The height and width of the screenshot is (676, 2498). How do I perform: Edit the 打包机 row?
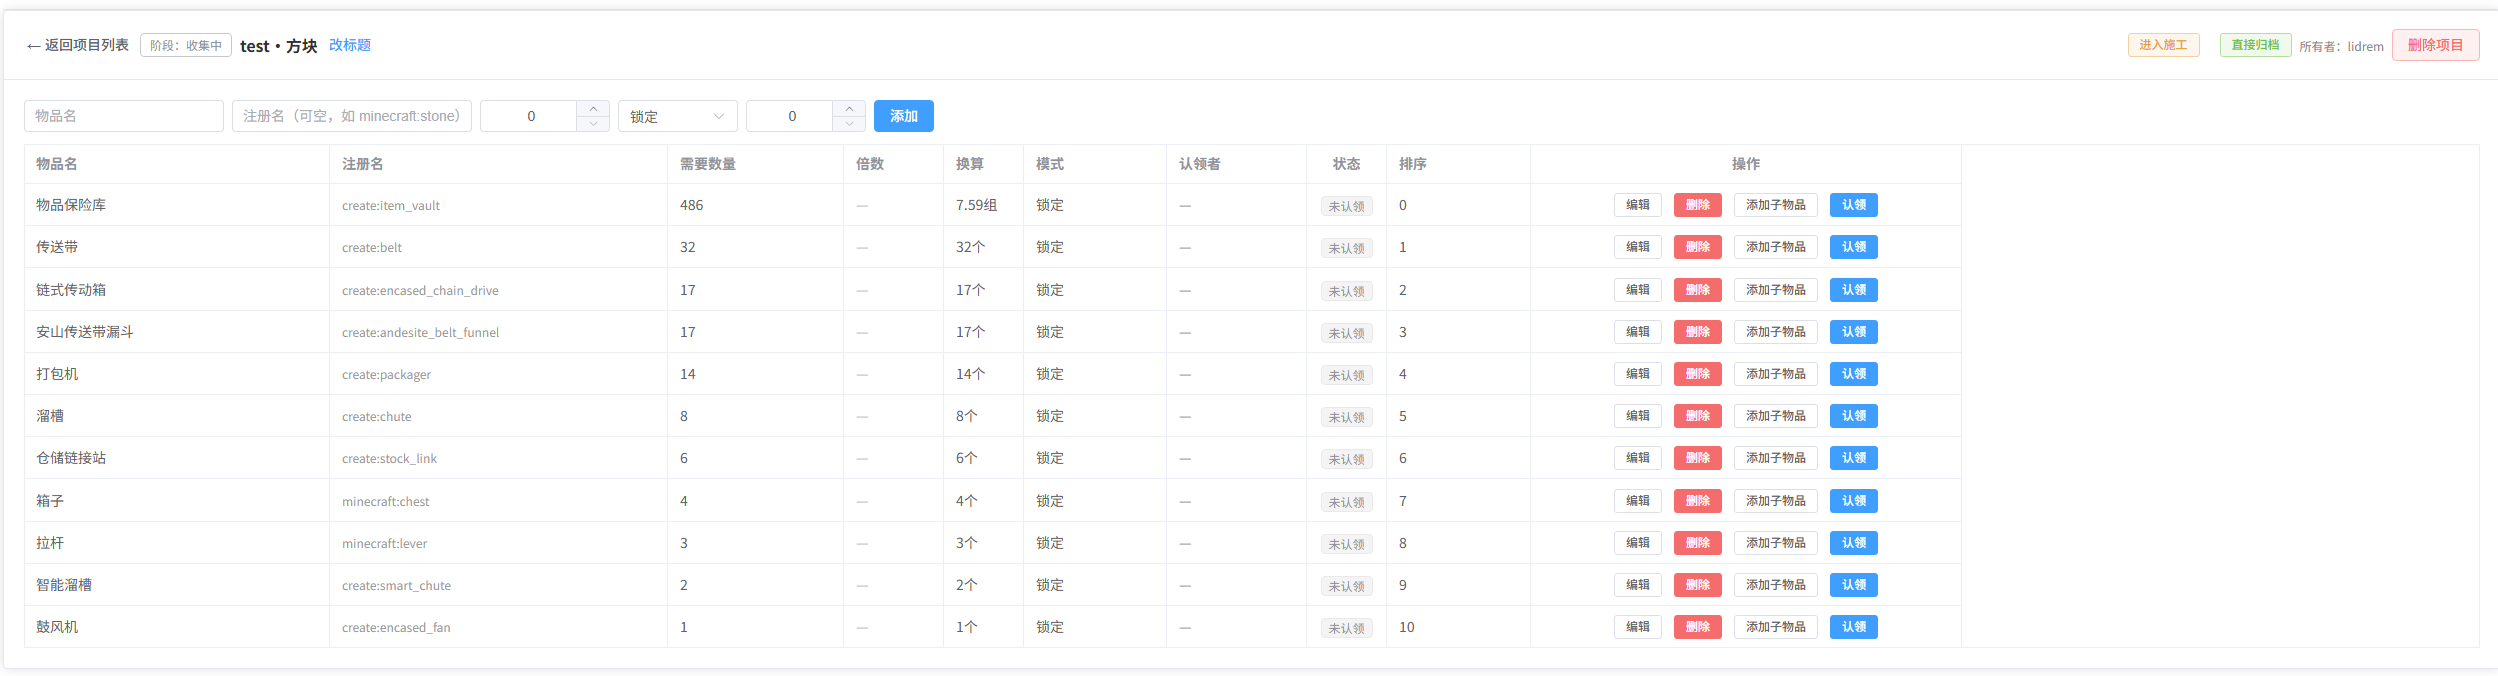[1638, 374]
